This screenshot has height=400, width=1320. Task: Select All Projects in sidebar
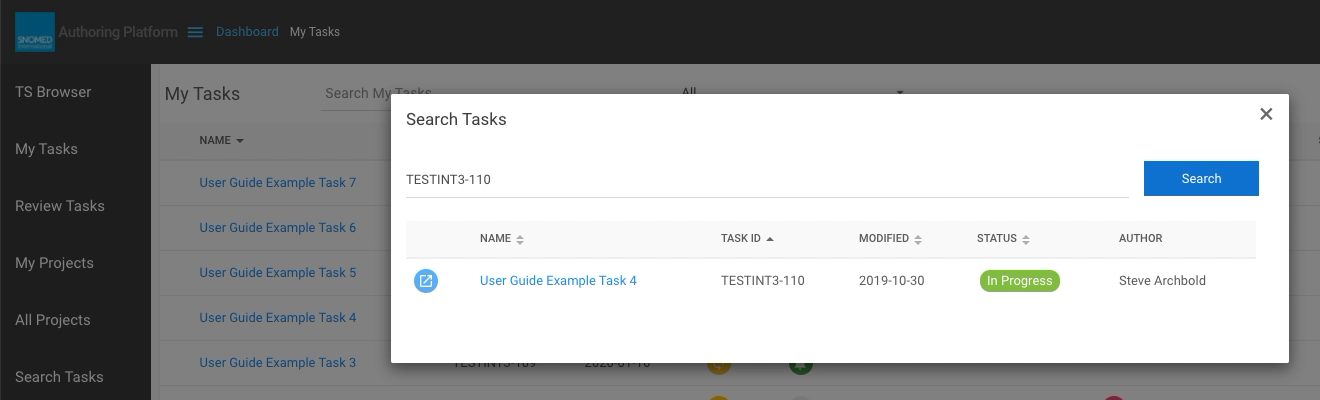[x=53, y=320]
